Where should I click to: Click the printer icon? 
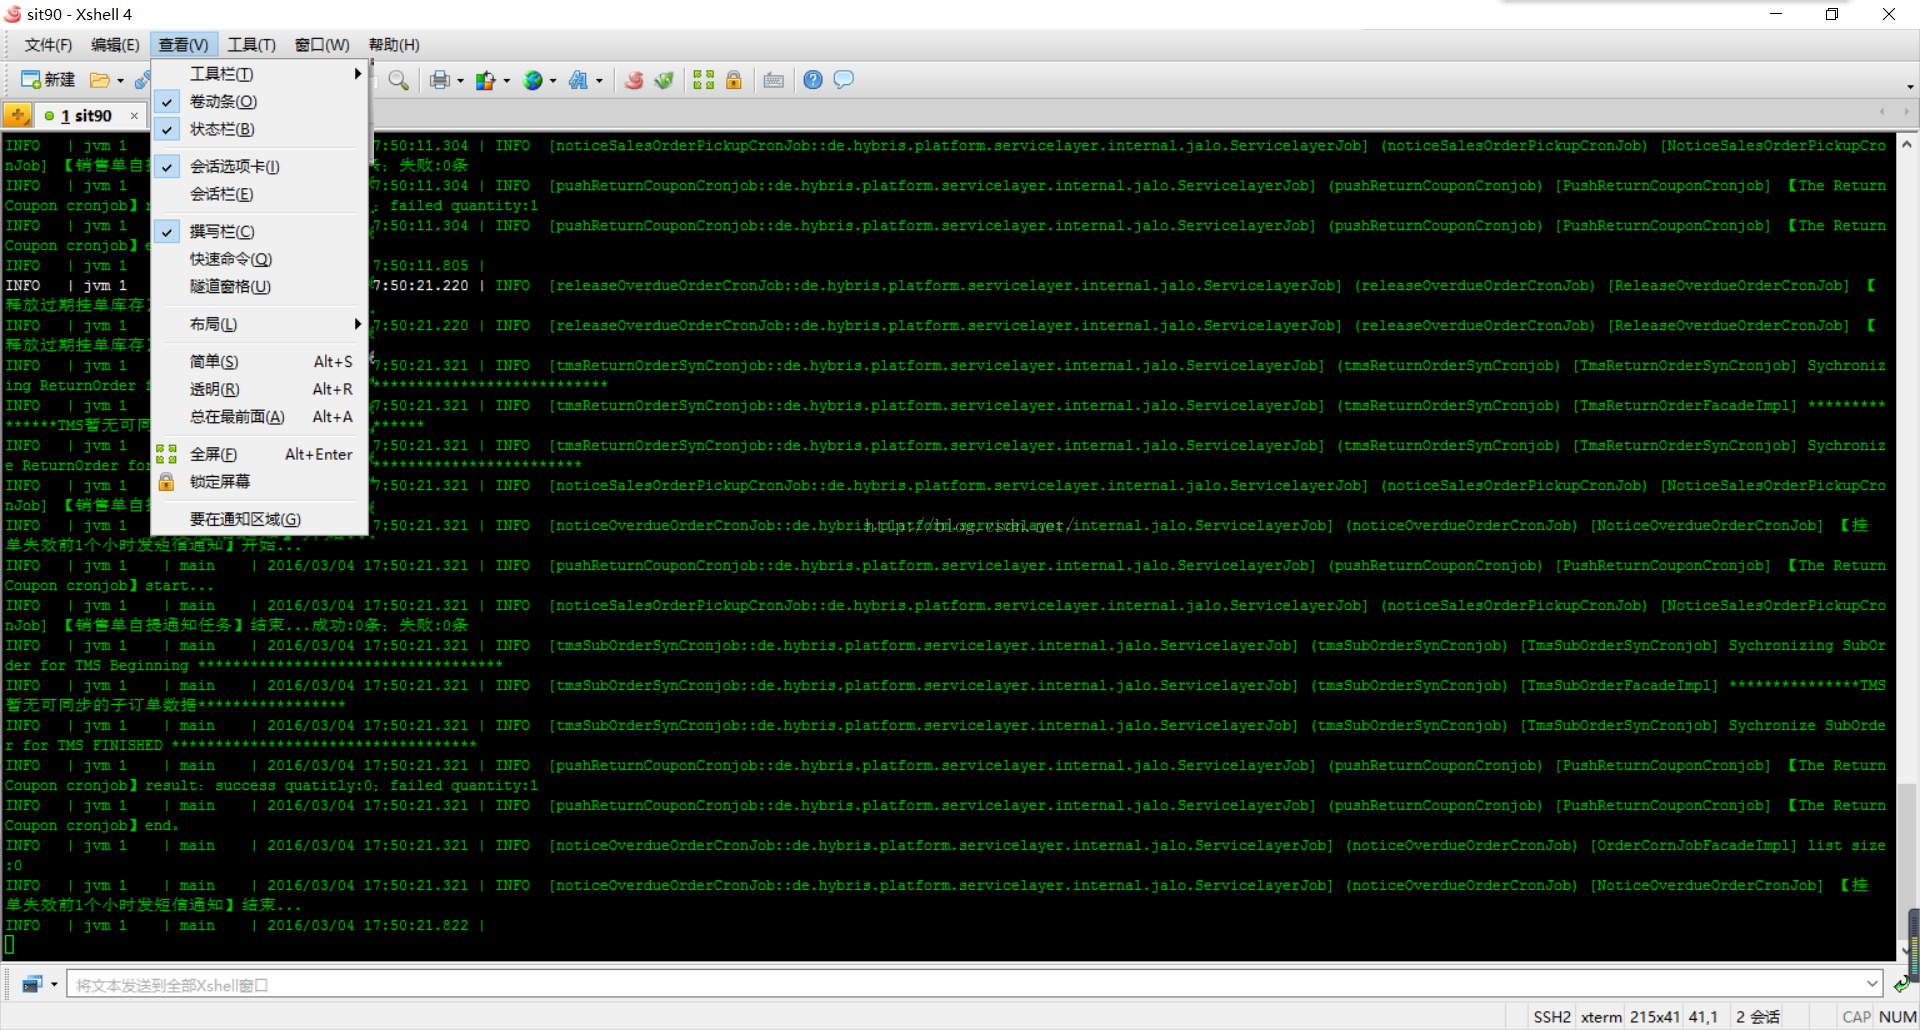(439, 80)
